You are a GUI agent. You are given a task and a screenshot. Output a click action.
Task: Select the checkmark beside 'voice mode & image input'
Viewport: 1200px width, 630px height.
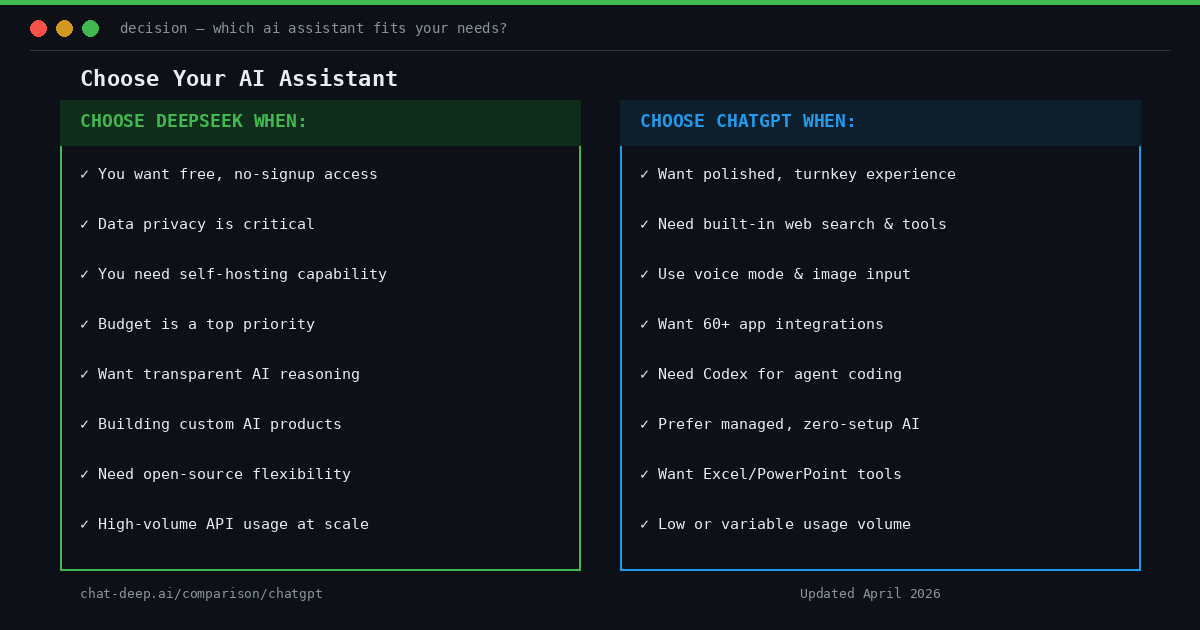tap(644, 274)
